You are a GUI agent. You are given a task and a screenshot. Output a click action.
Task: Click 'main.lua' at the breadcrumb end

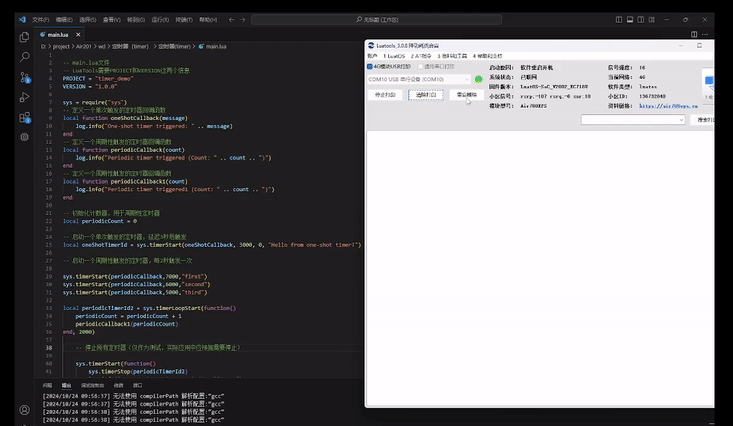216,46
